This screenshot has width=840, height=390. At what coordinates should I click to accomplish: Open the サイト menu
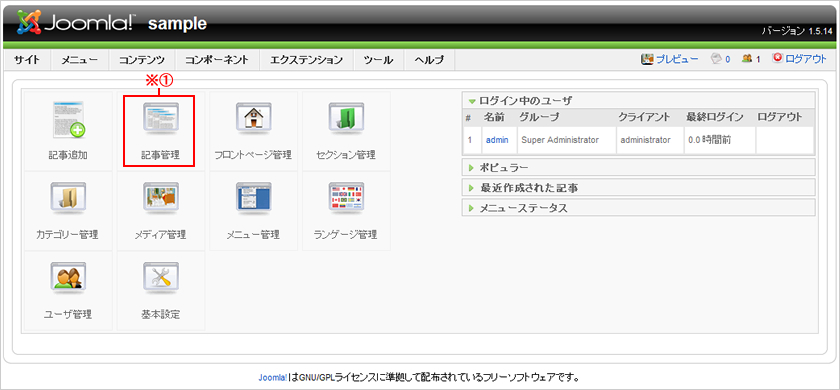[27, 60]
